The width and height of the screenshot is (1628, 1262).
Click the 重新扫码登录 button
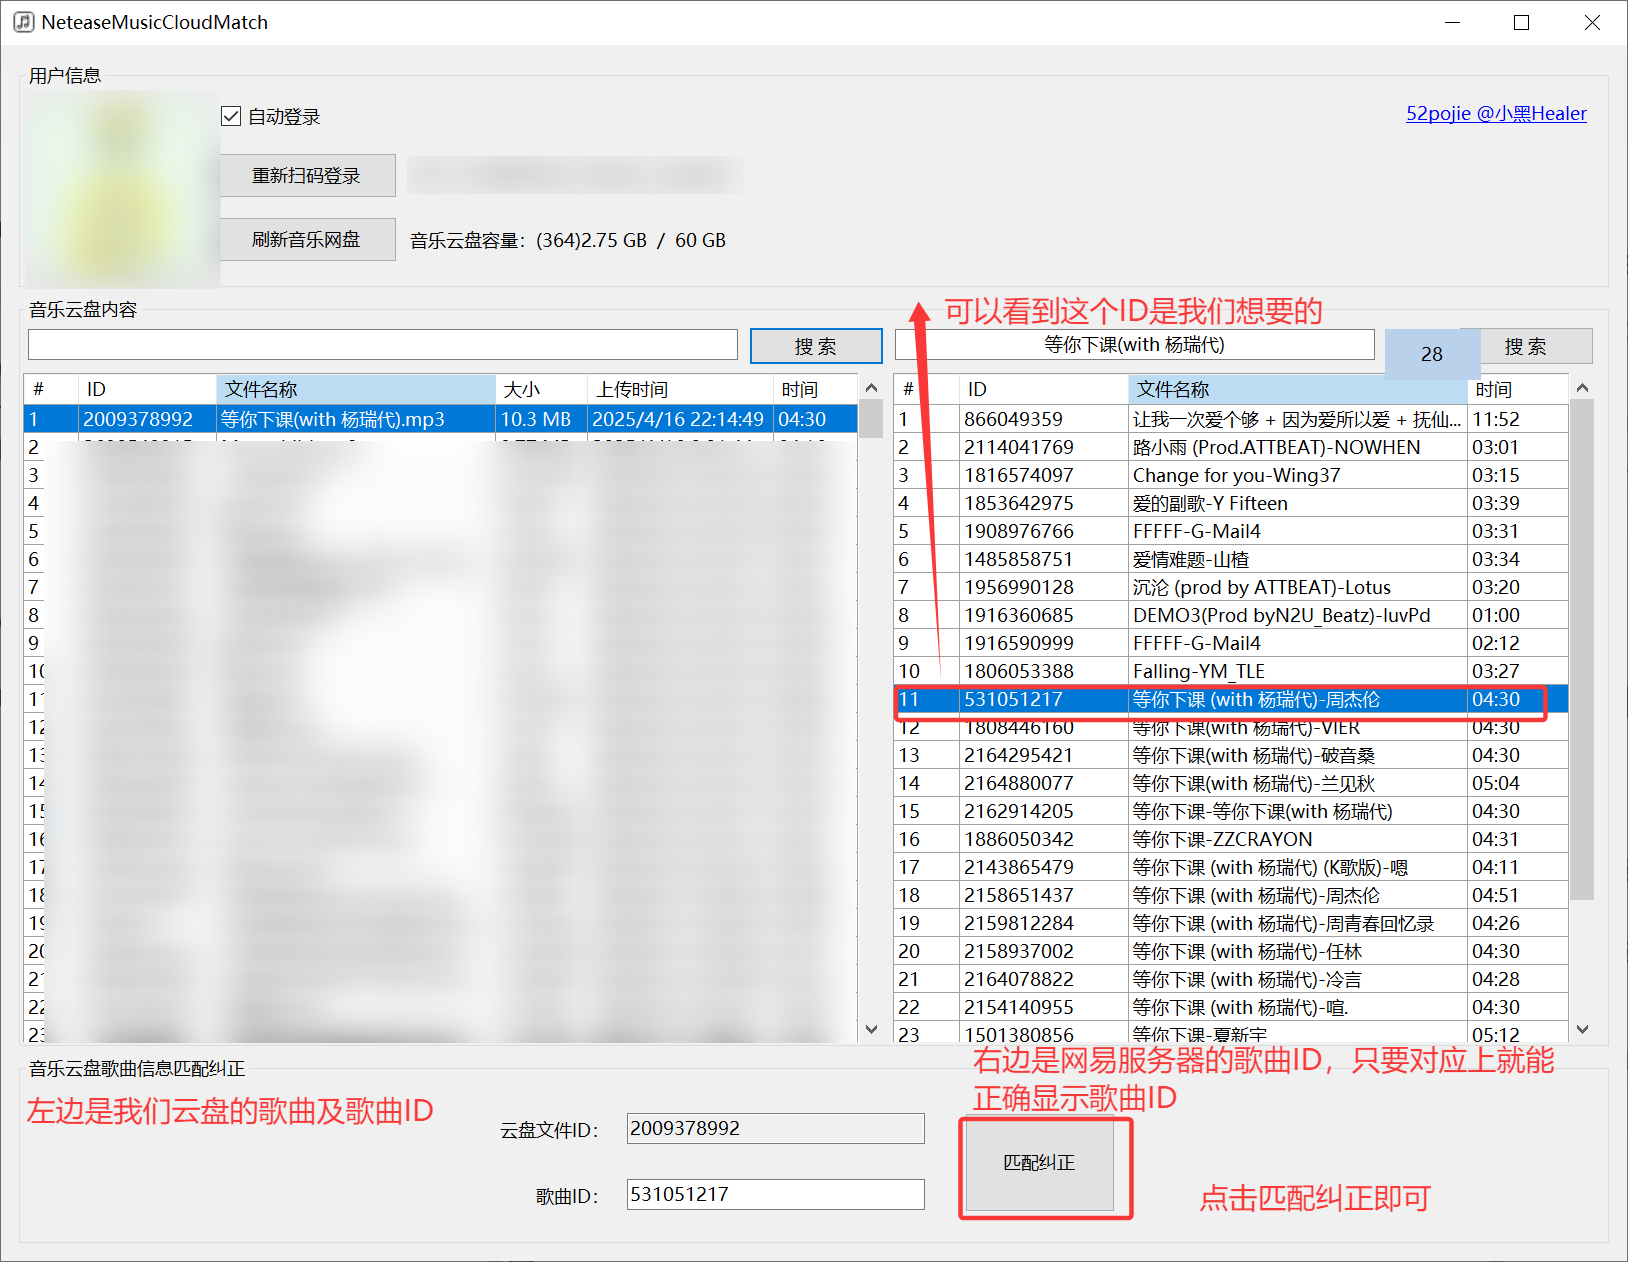pos(308,176)
